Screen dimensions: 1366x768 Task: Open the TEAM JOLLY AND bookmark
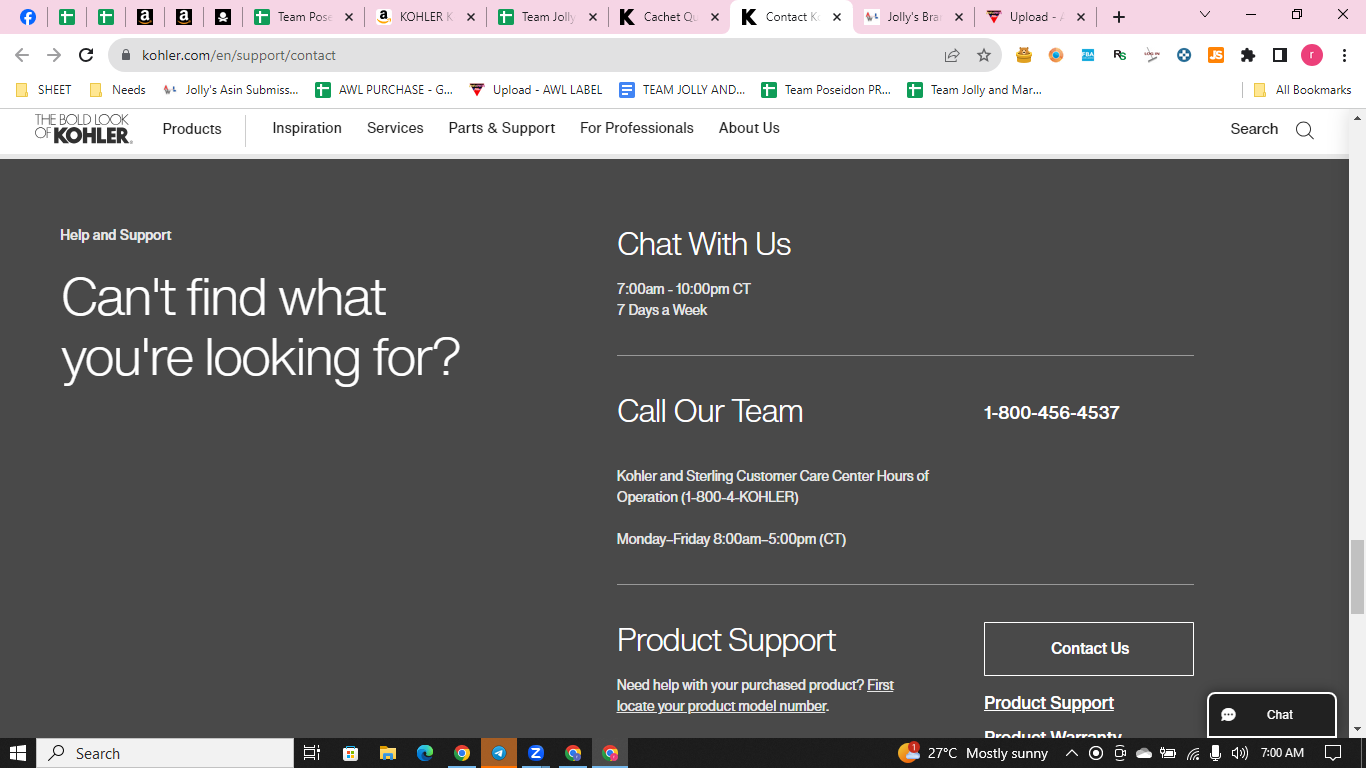click(x=683, y=90)
